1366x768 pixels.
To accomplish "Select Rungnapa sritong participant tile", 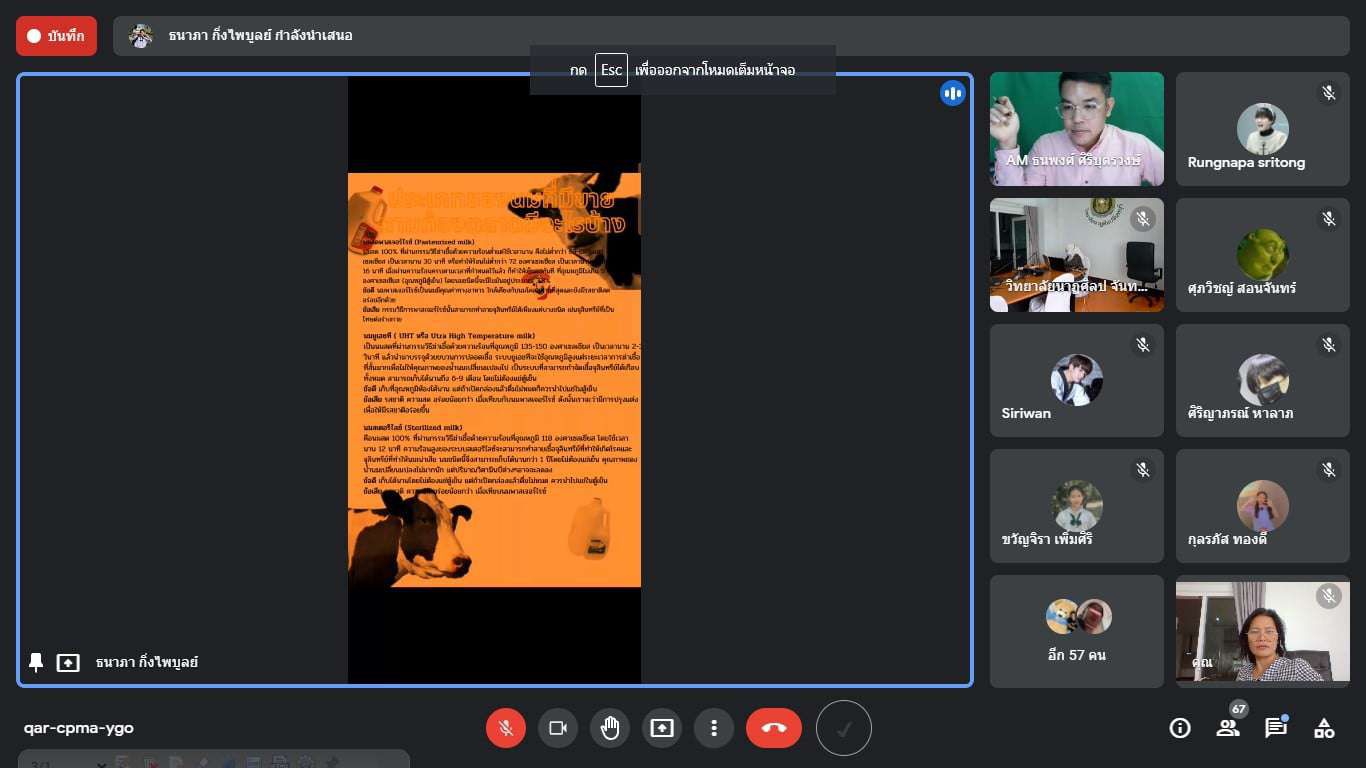I will (1262, 129).
